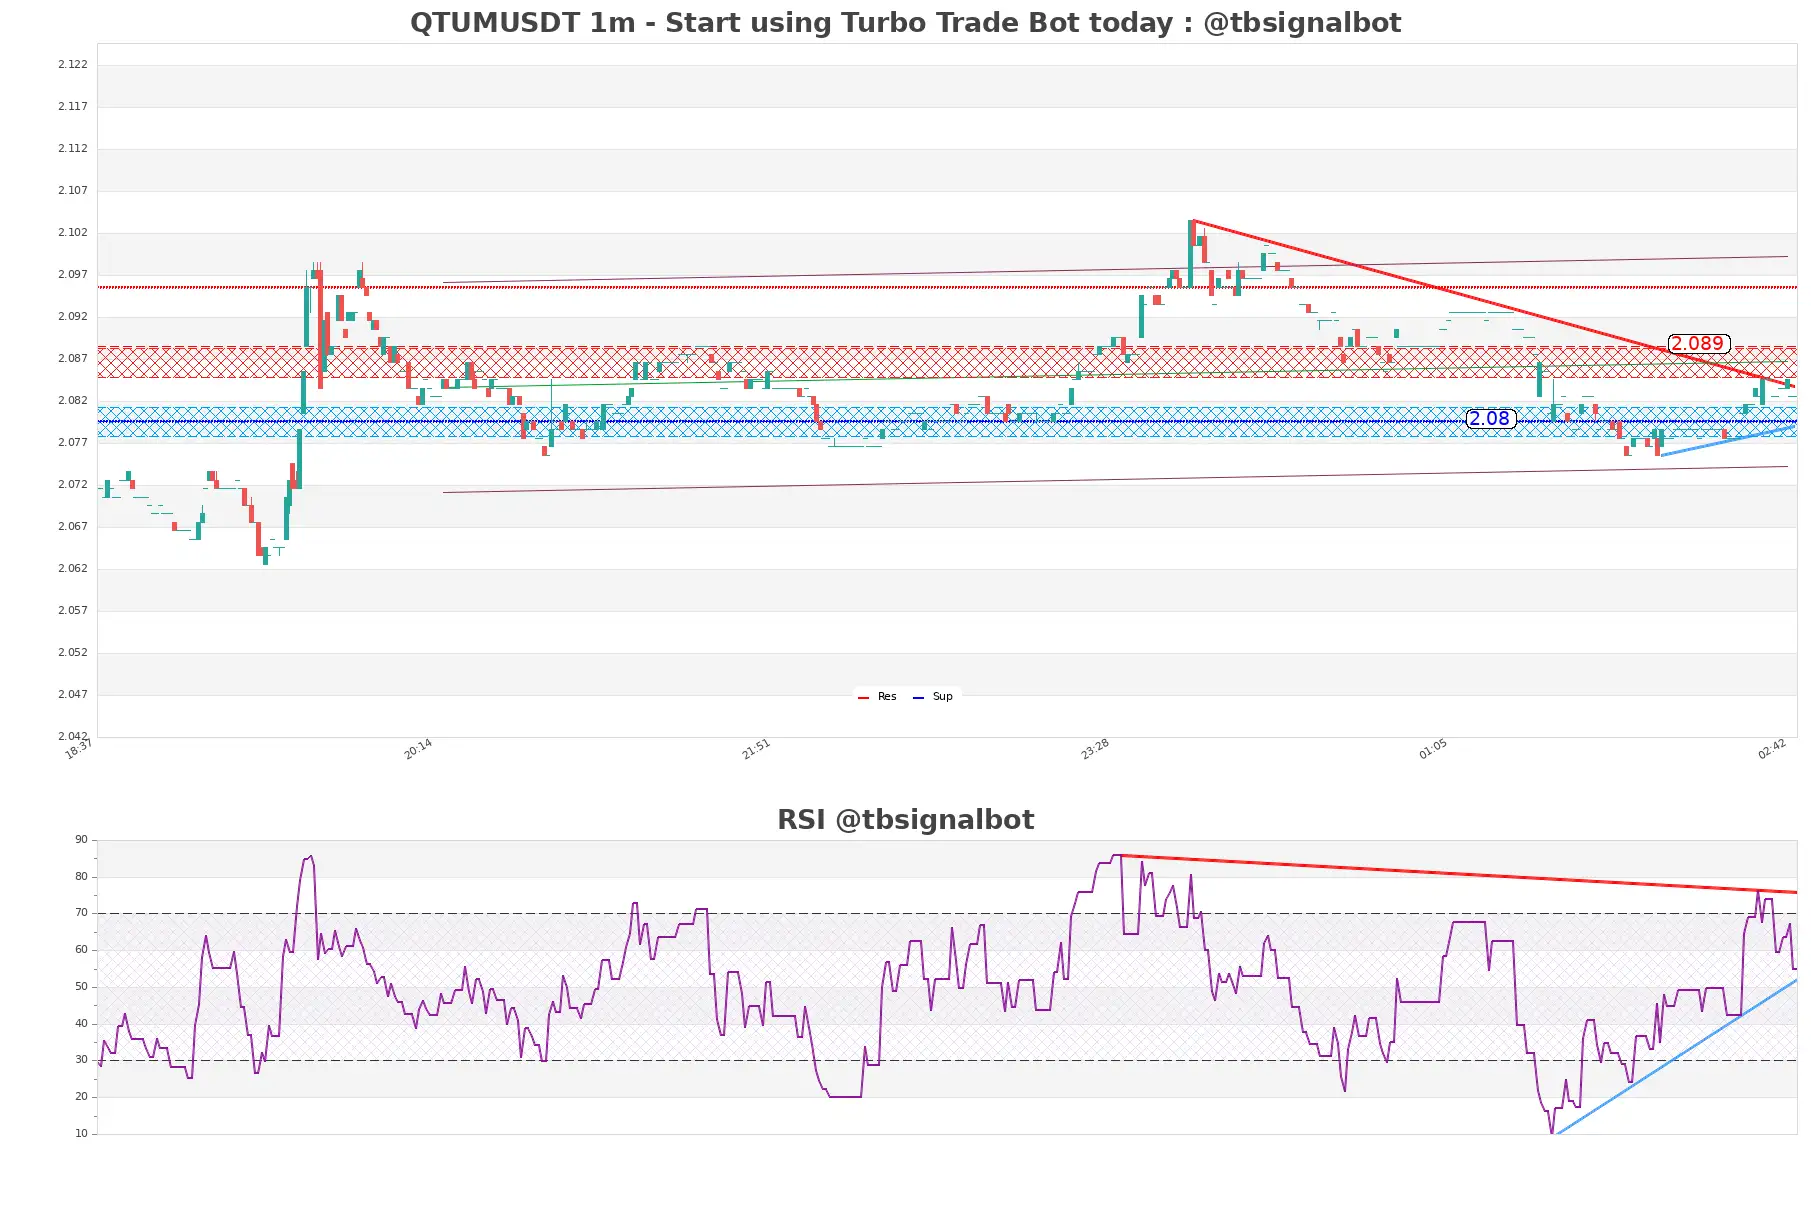Click the RSI 60 axis label
Image resolution: width=1811 pixels, height=1208 pixels.
81,950
